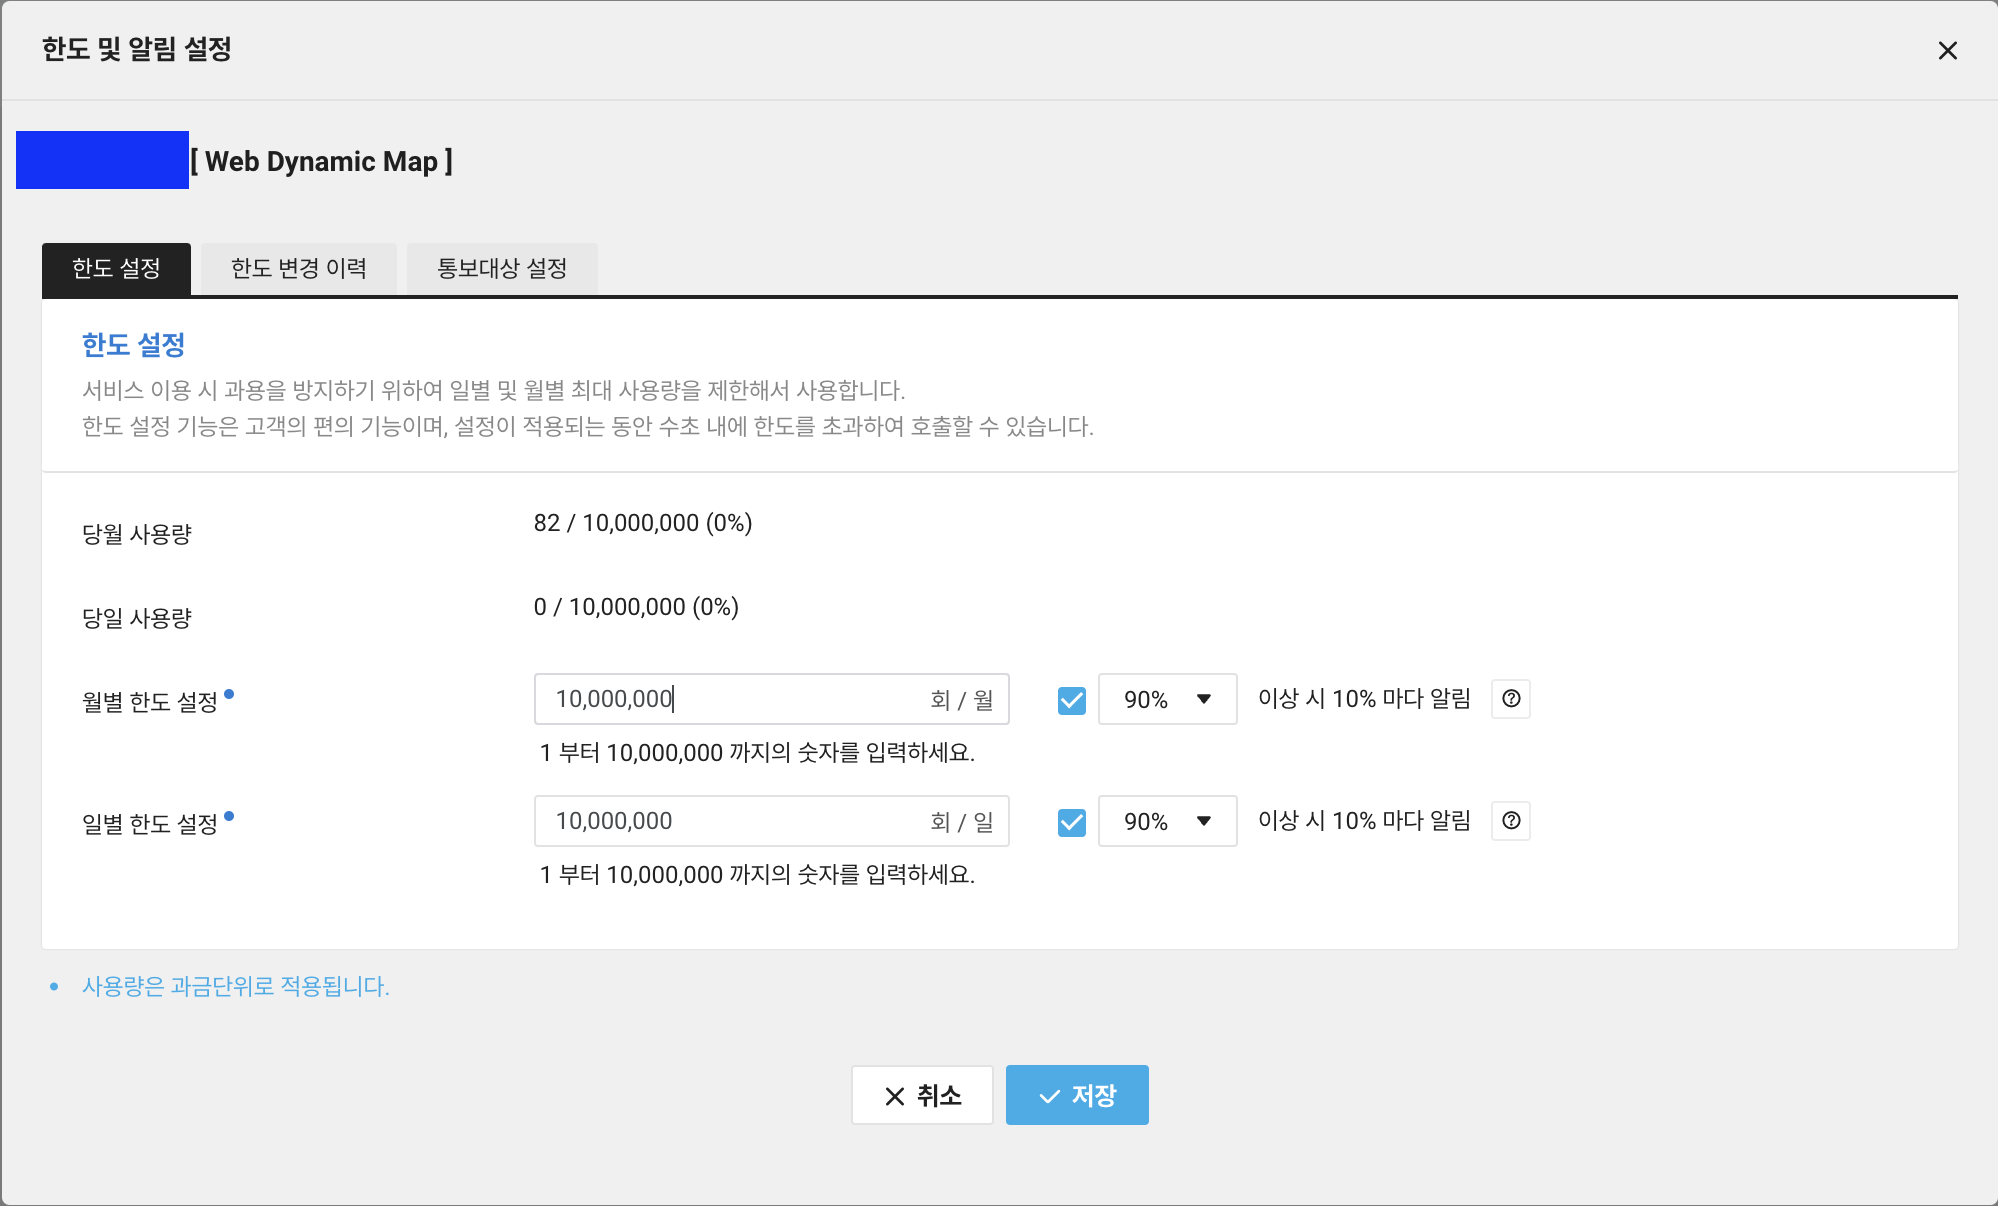Click the X icon on 취소 button
Screen dimensions: 1998x1206
[x=895, y=1096]
